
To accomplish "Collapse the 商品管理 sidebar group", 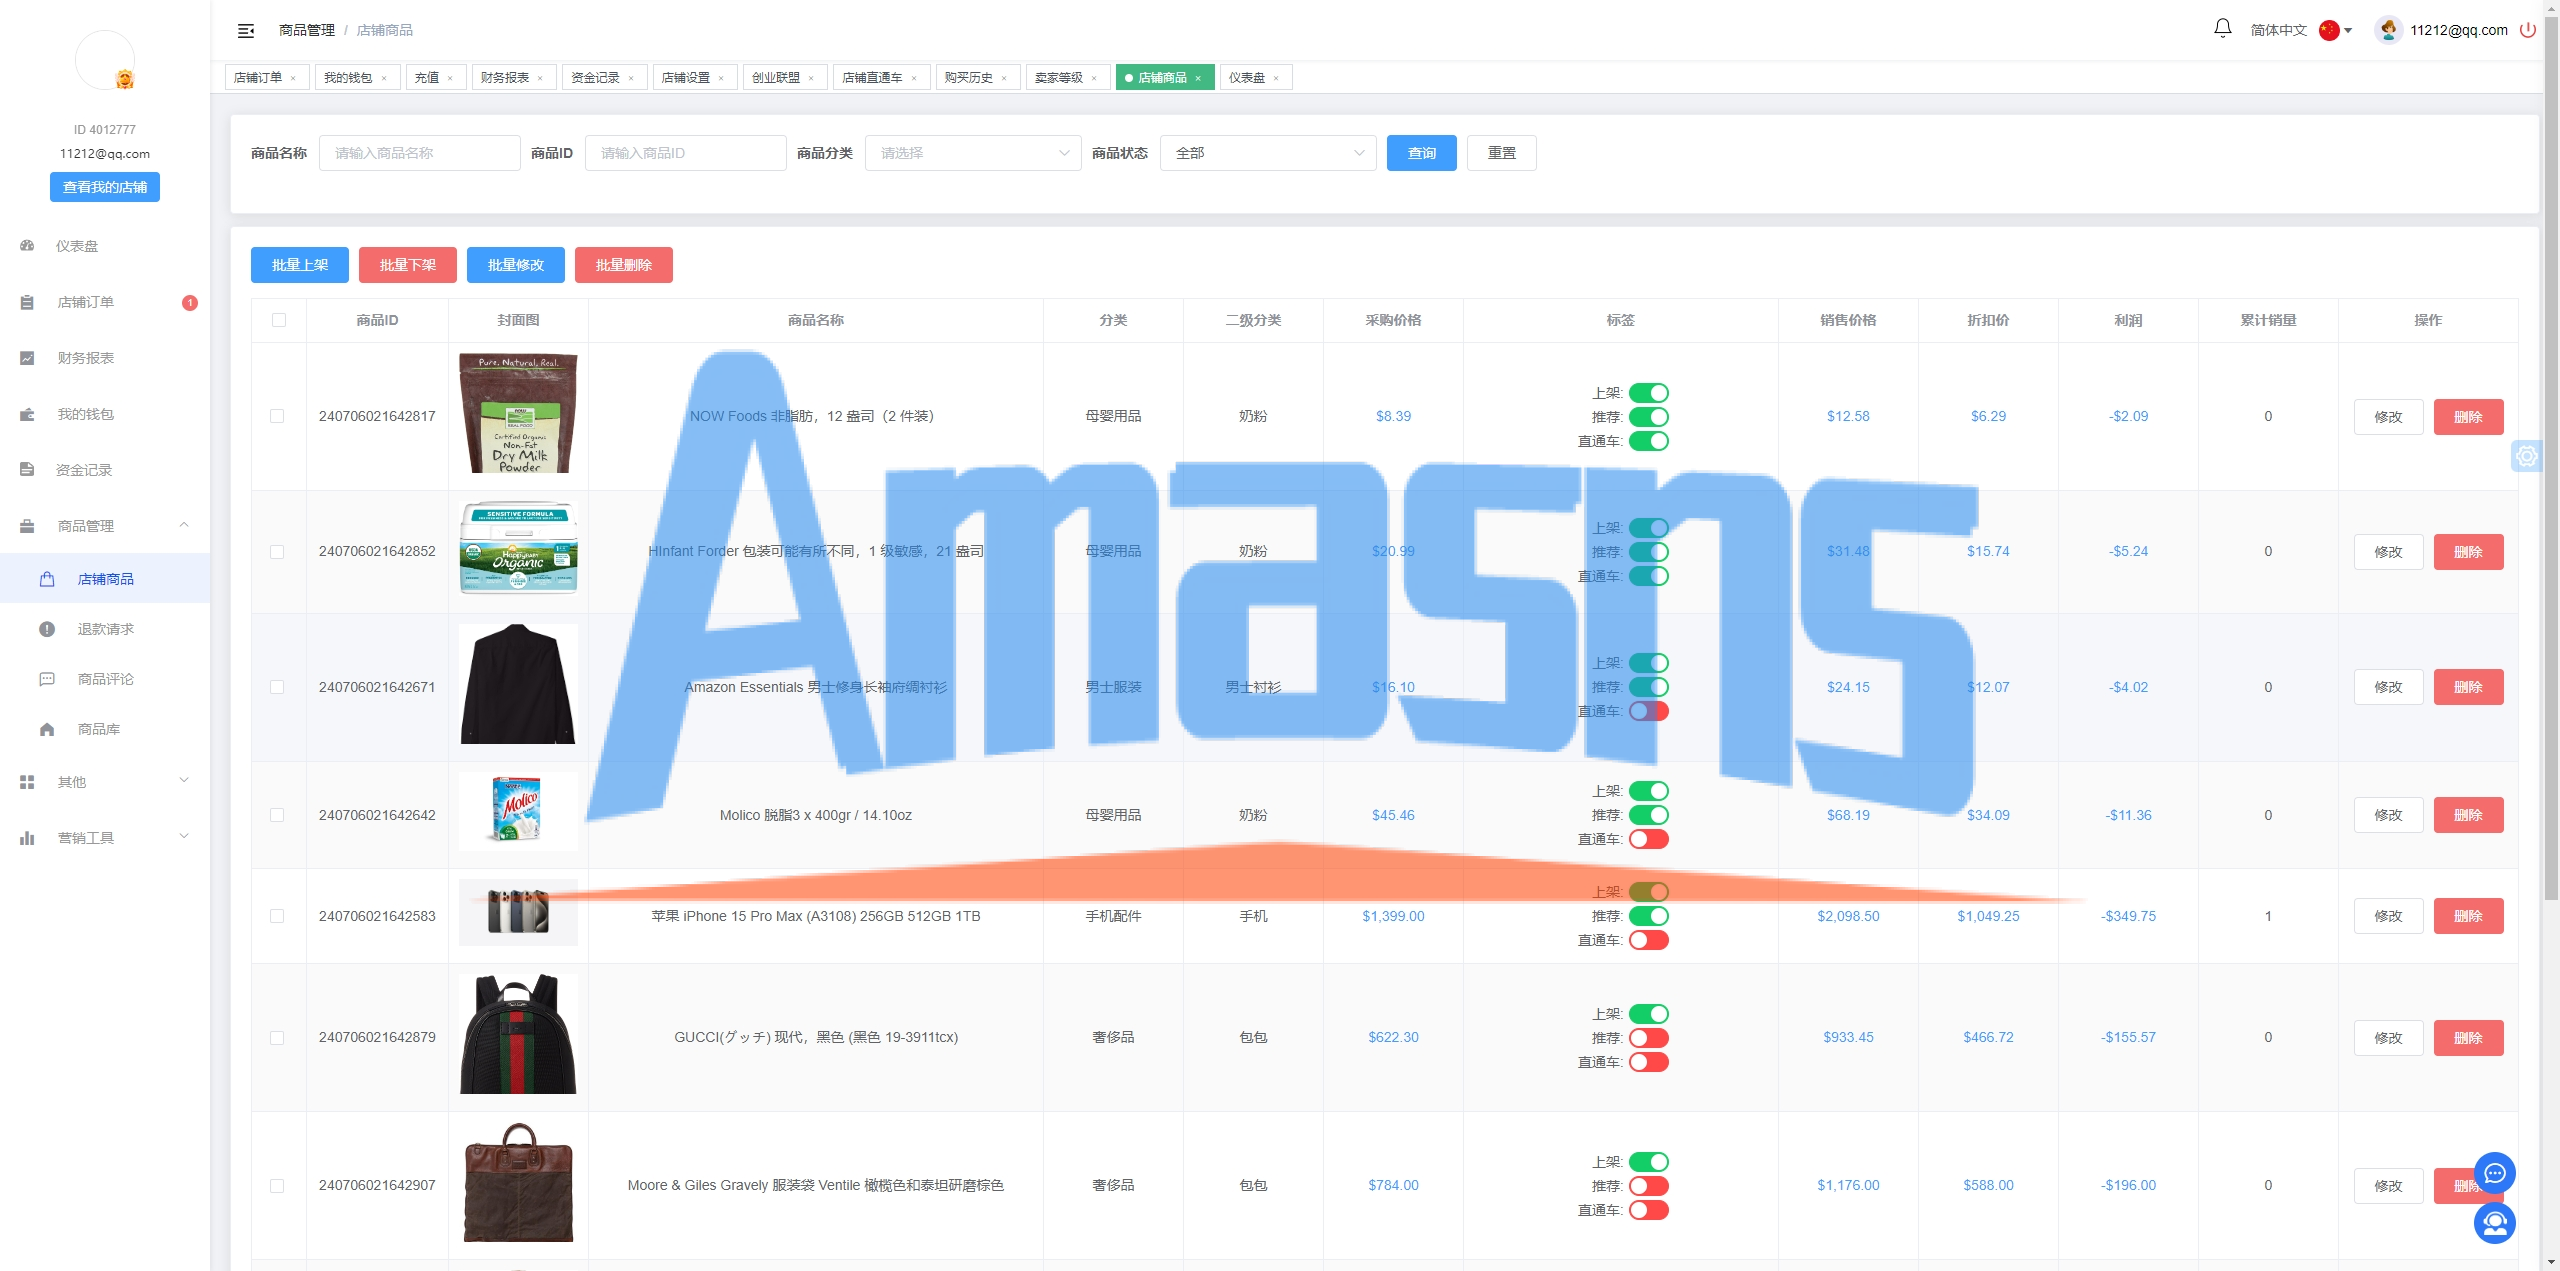I will tap(184, 525).
